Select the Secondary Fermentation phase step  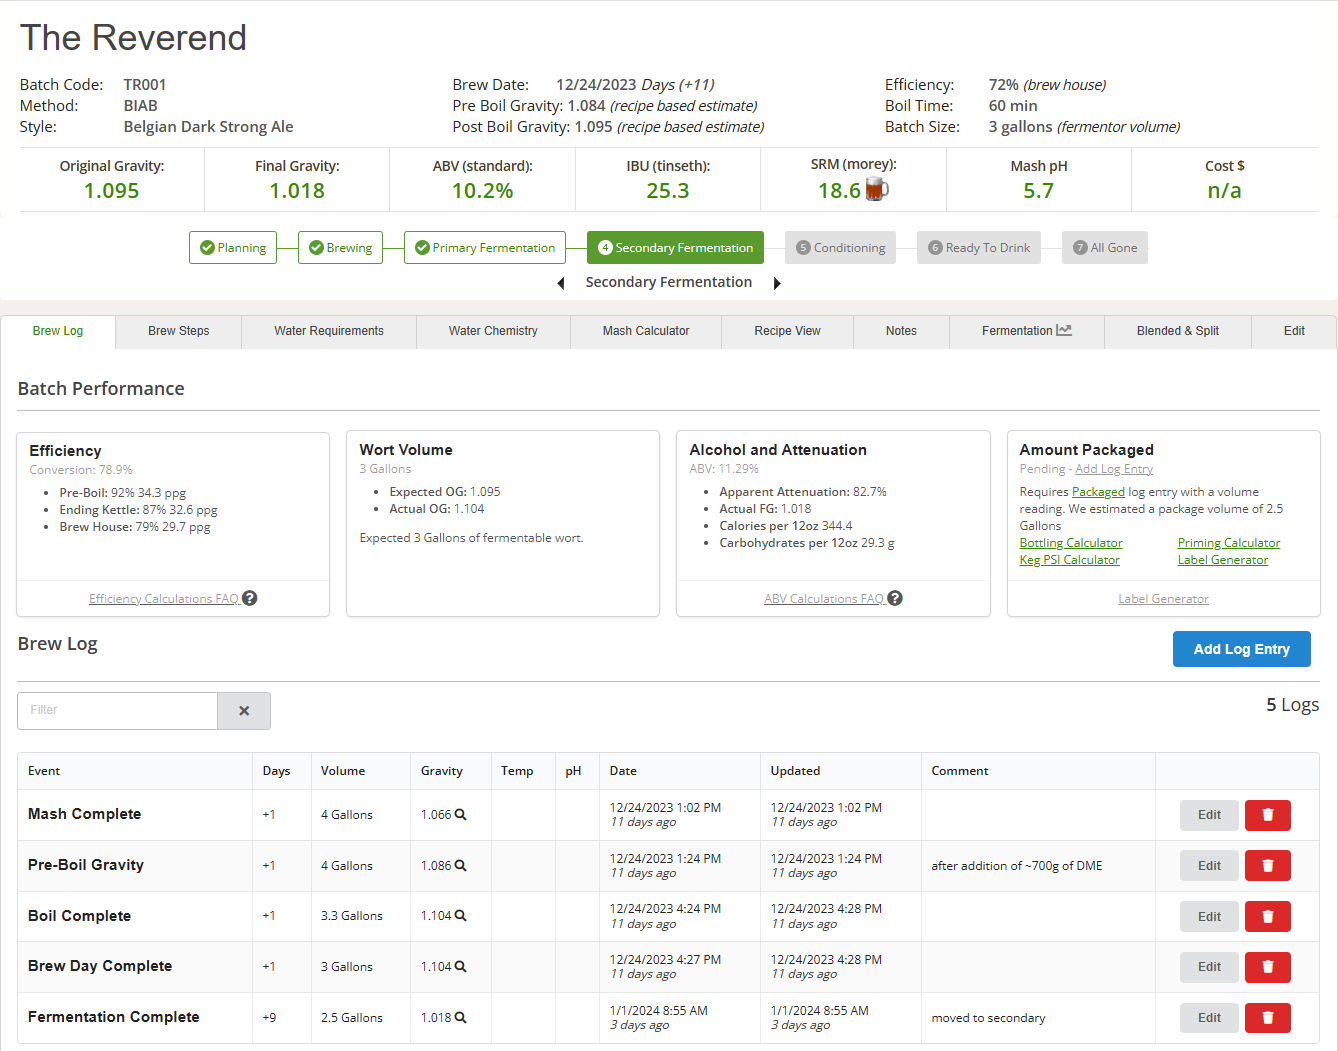click(x=675, y=248)
